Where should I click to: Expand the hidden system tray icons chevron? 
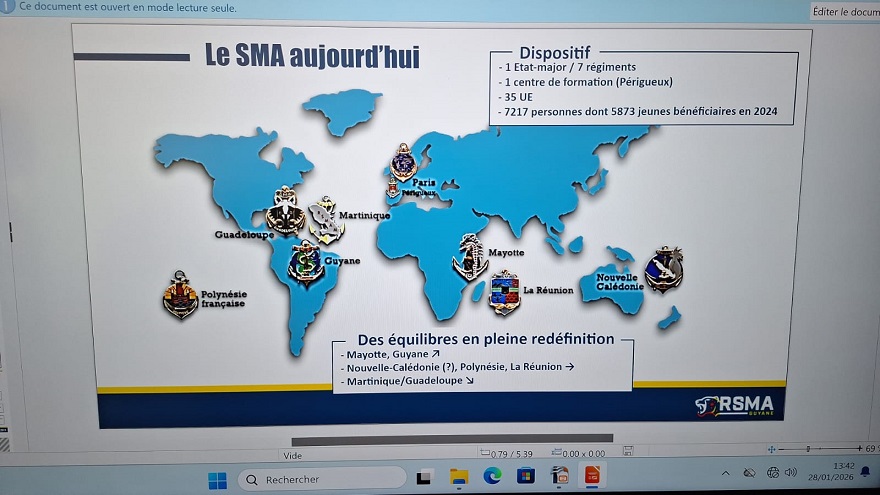(725, 472)
